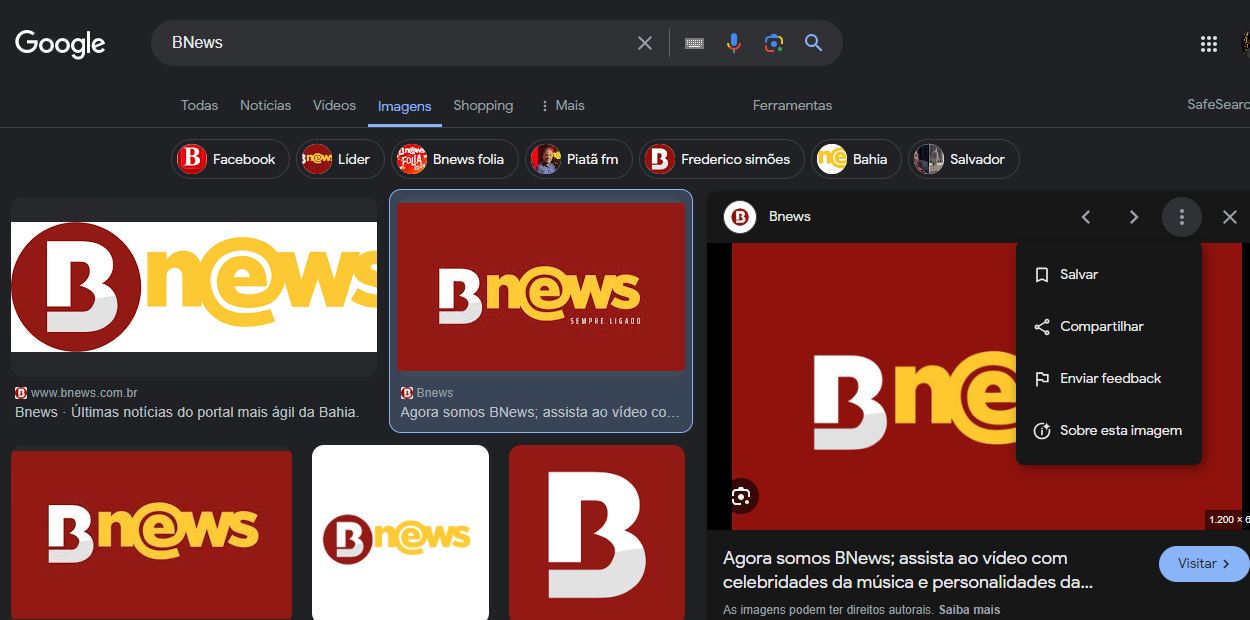This screenshot has width=1250, height=620.
Task: Open Agora somos BNews caption under thumbnail
Action: [x=540, y=412]
